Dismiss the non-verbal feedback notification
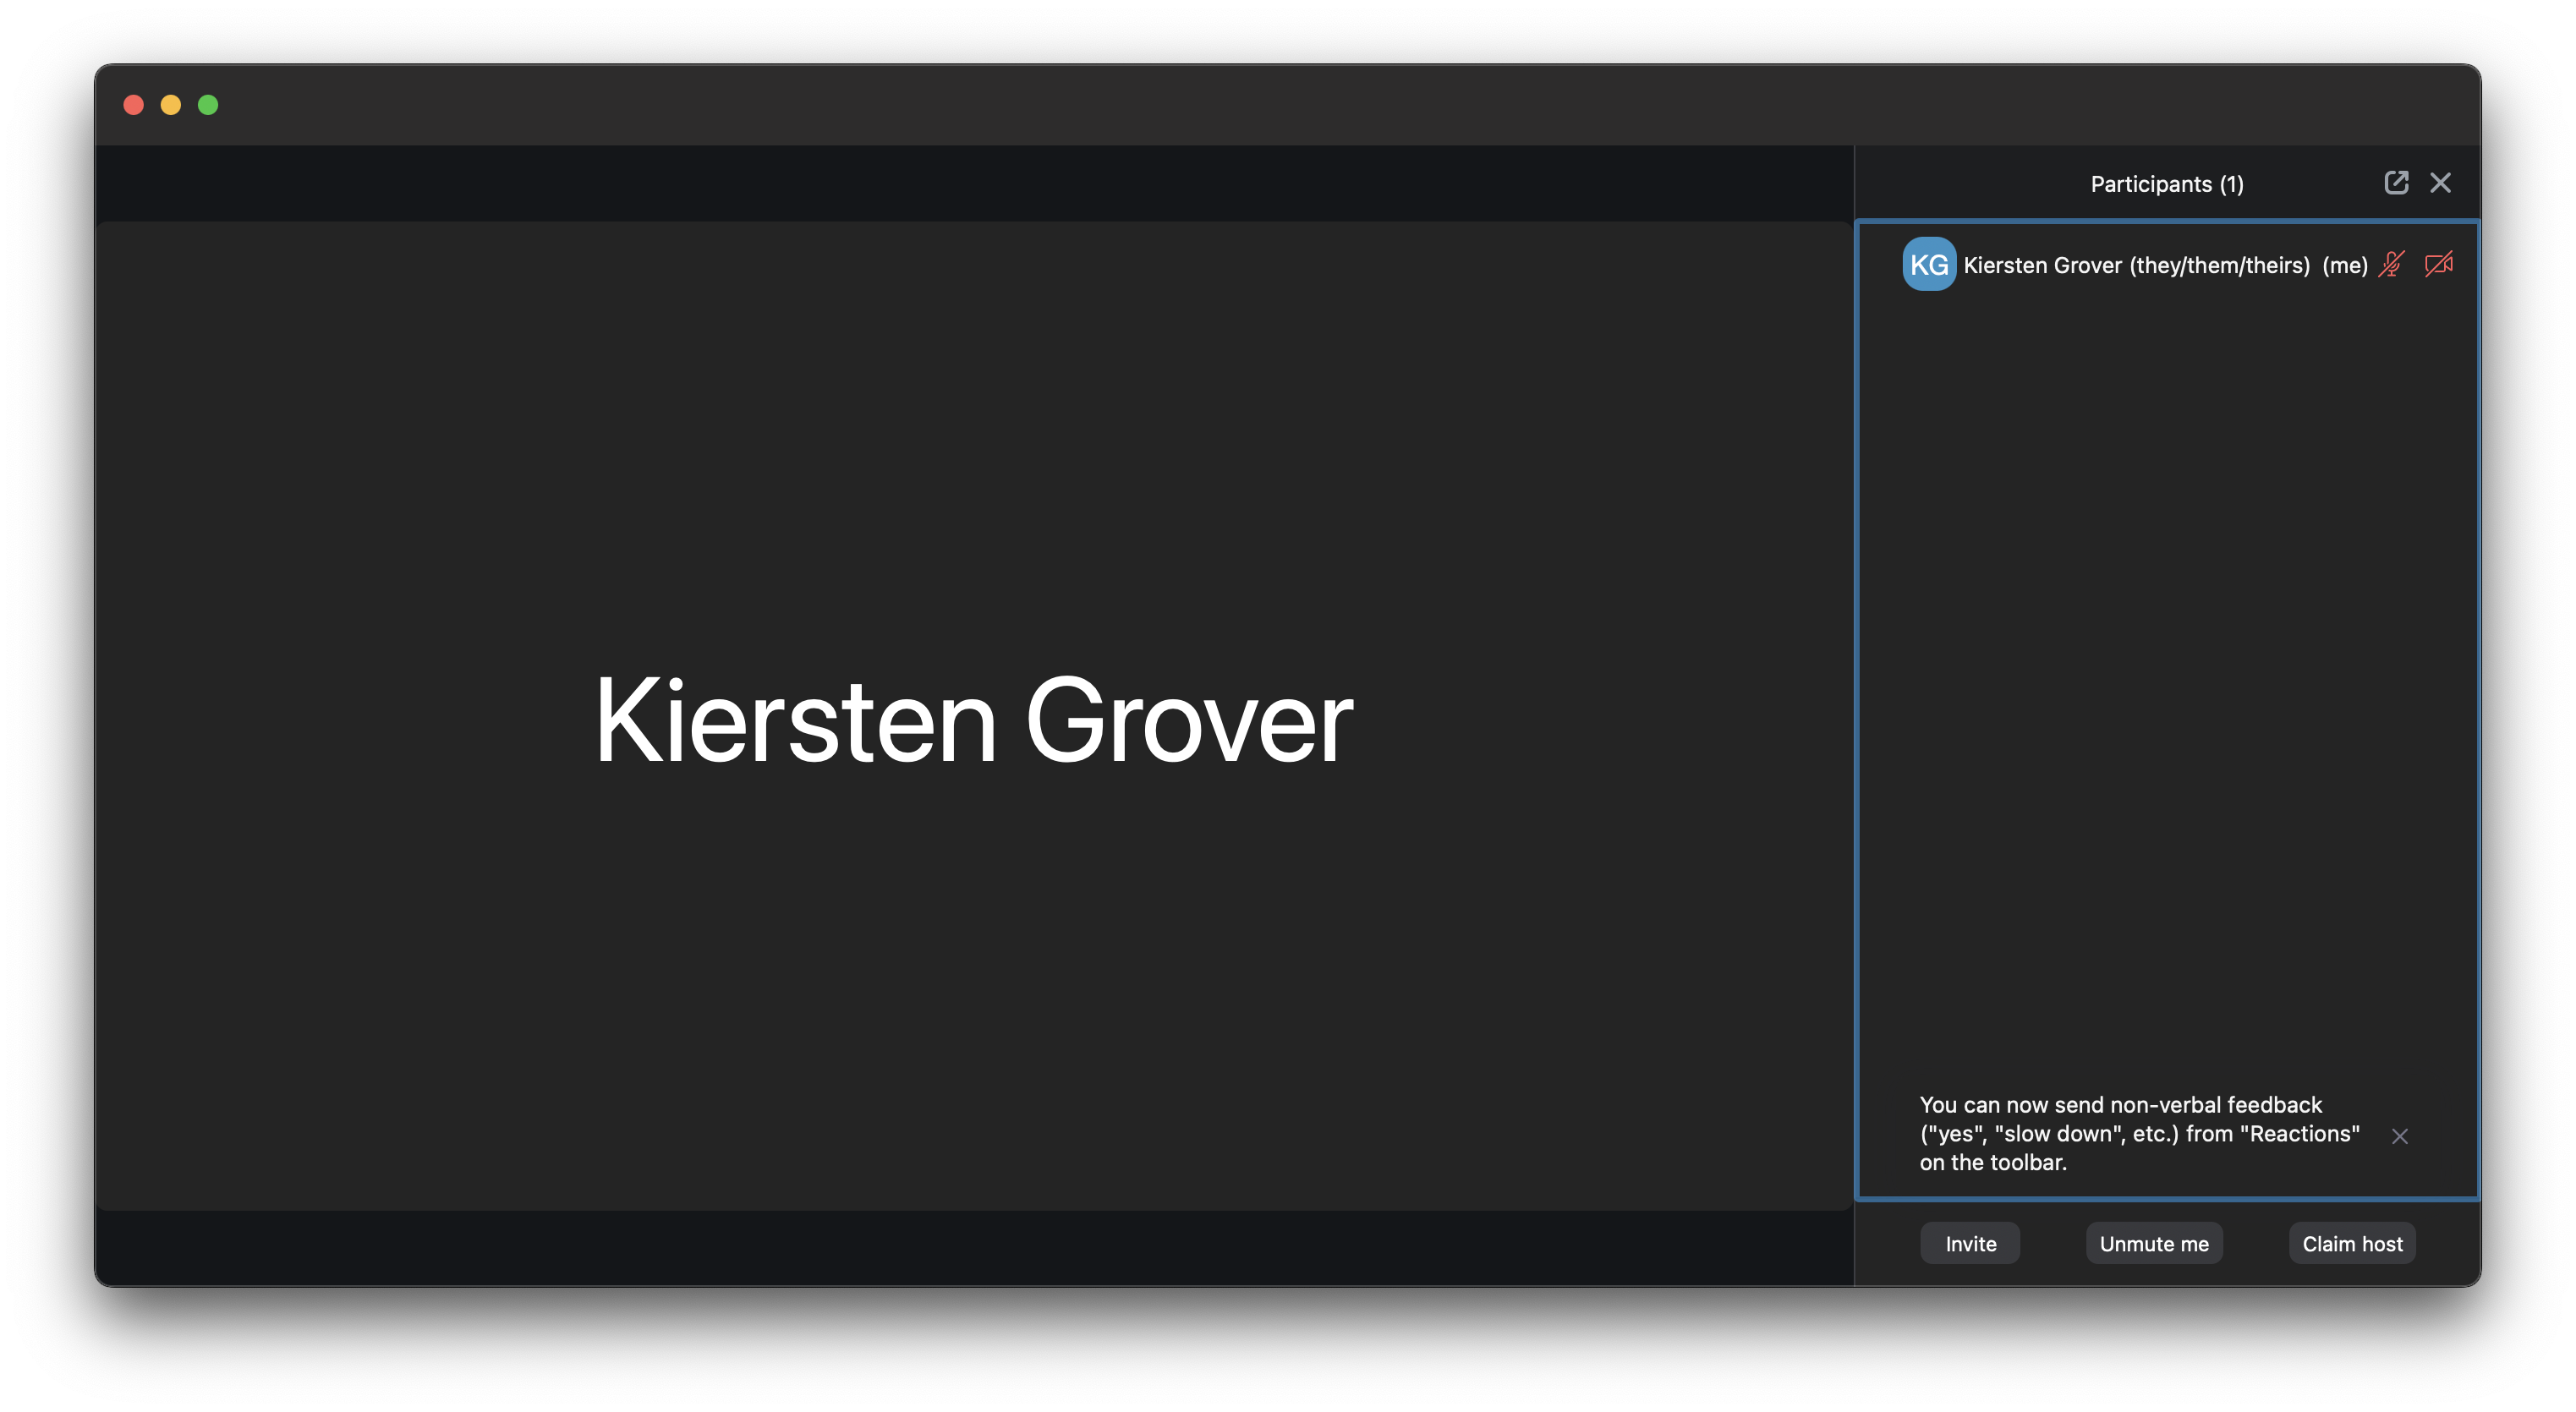2576x1412 pixels. click(x=2399, y=1136)
